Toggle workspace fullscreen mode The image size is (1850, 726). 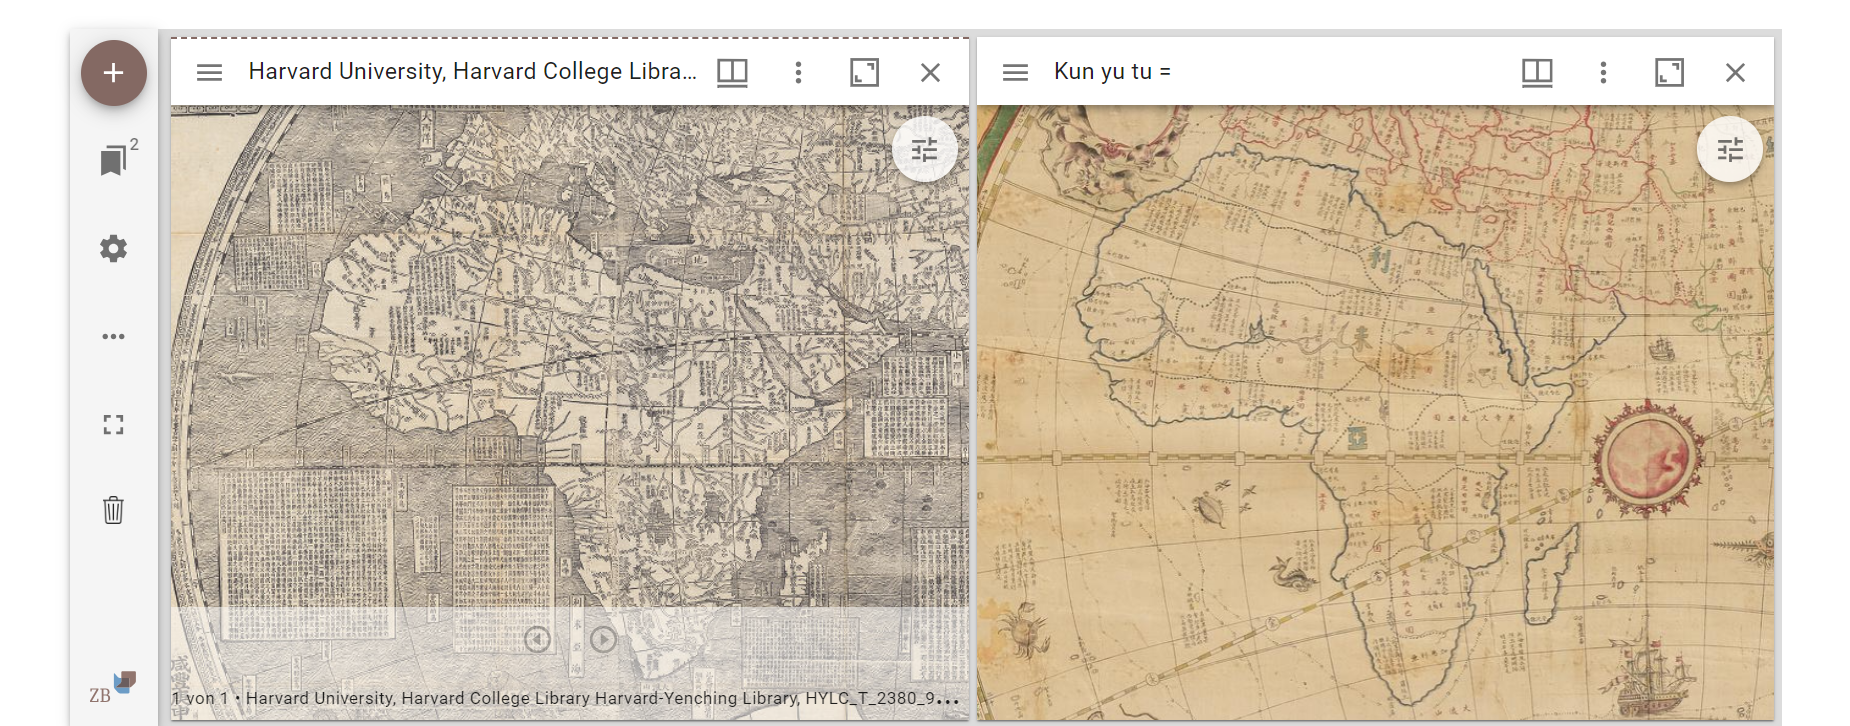(114, 424)
